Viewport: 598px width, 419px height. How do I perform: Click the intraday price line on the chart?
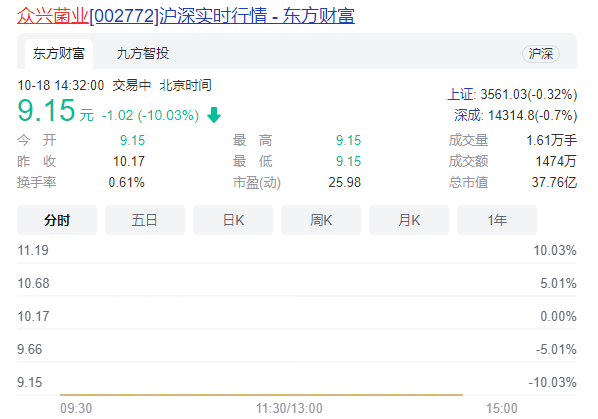(261, 395)
